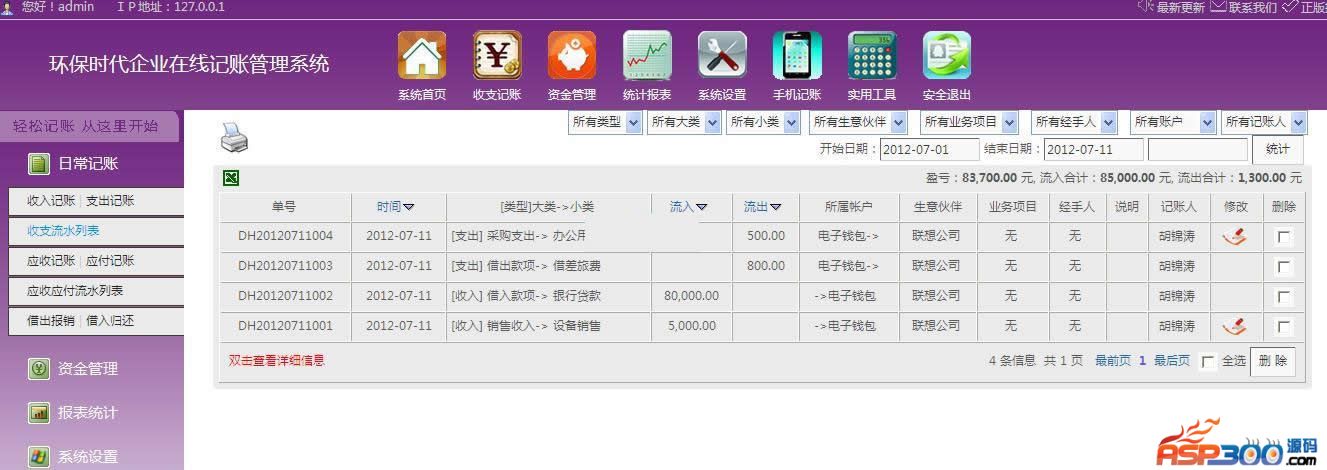Viewport: 1327px width, 470px height.
Task: Open 借入归还 in the sidebar
Action: pos(110,321)
